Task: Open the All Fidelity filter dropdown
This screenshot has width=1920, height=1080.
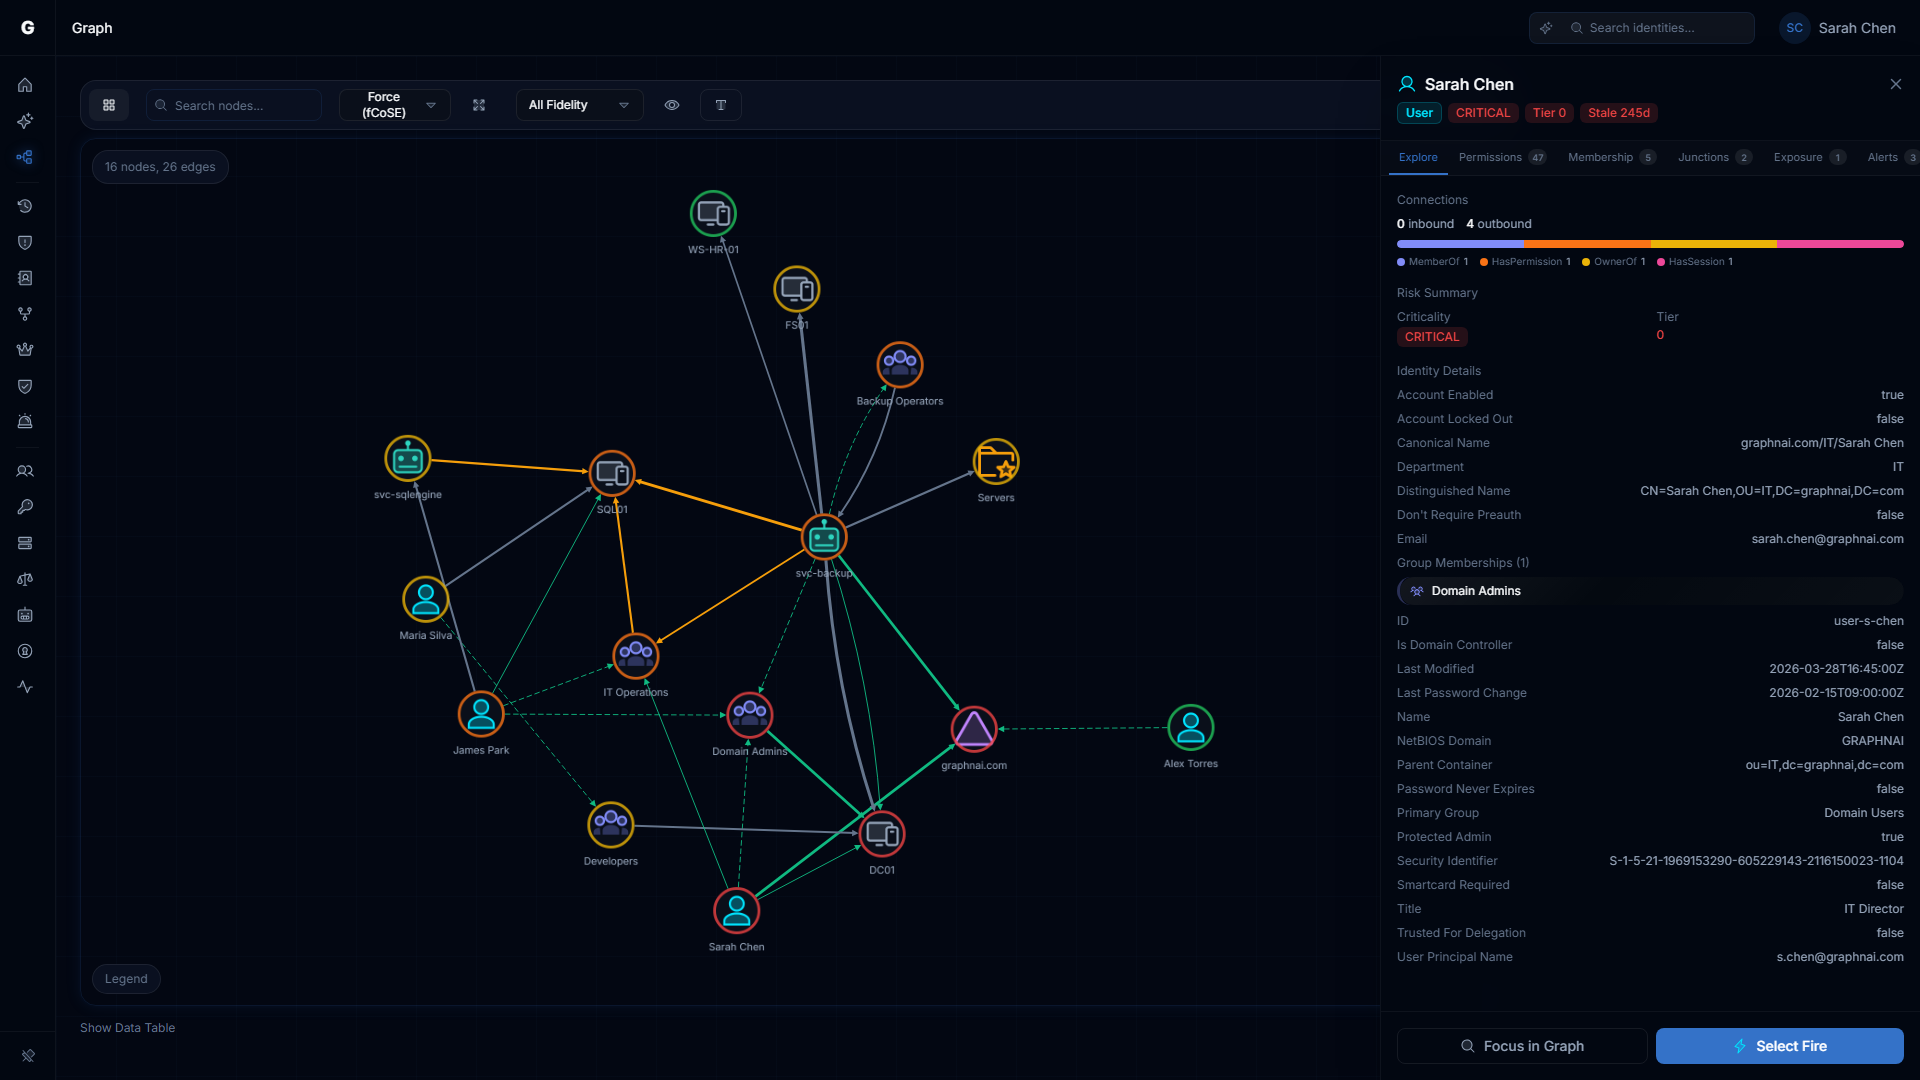Action: (x=578, y=104)
